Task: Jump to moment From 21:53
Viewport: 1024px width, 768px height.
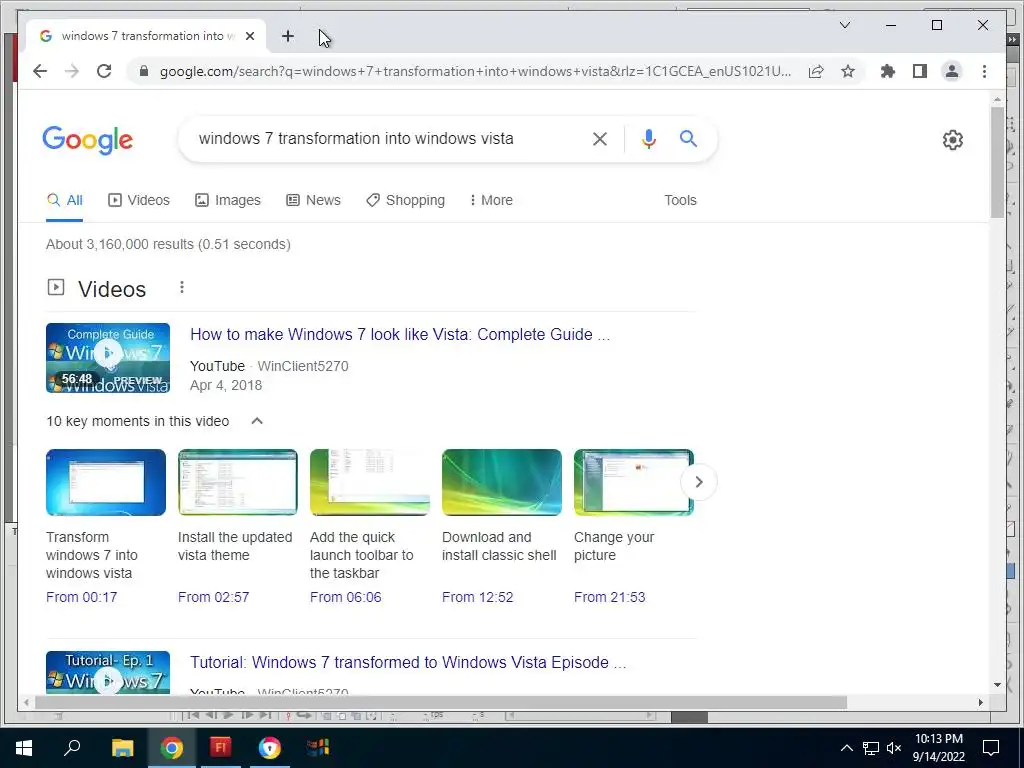Action: click(x=609, y=598)
